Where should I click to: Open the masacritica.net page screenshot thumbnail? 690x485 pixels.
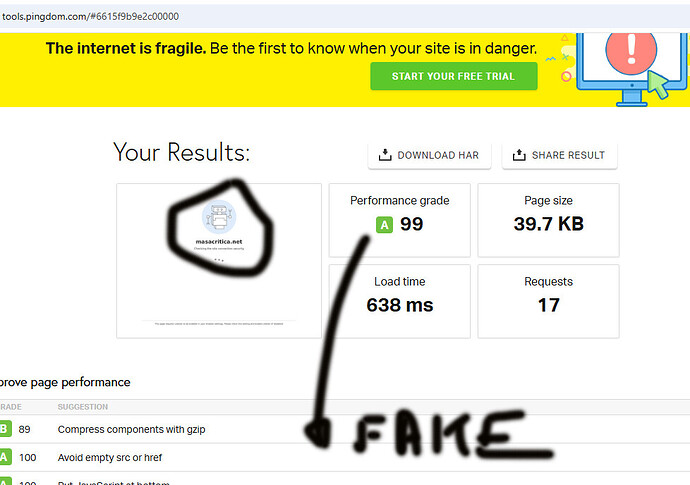point(219,261)
